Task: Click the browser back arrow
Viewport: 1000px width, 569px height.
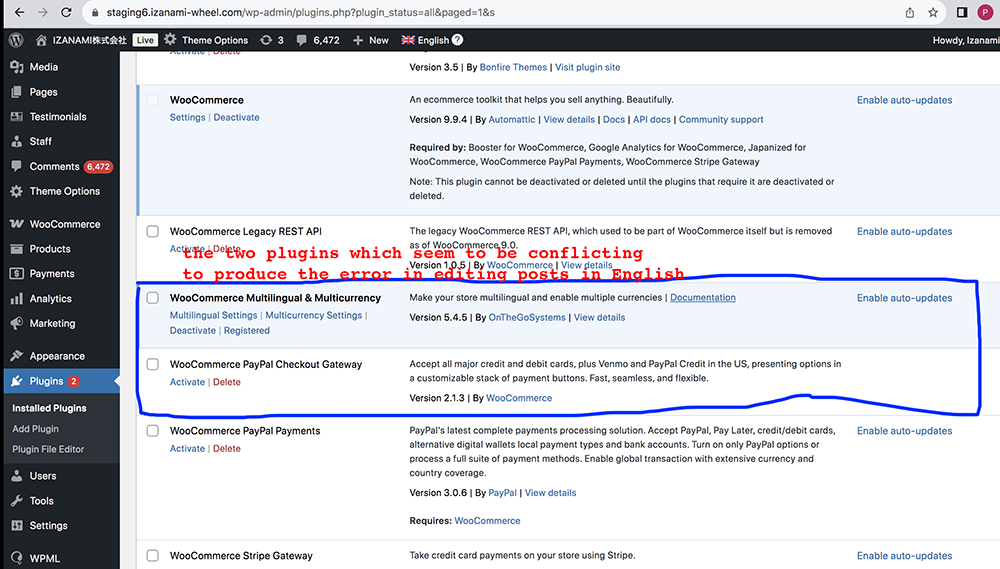Action: point(20,12)
